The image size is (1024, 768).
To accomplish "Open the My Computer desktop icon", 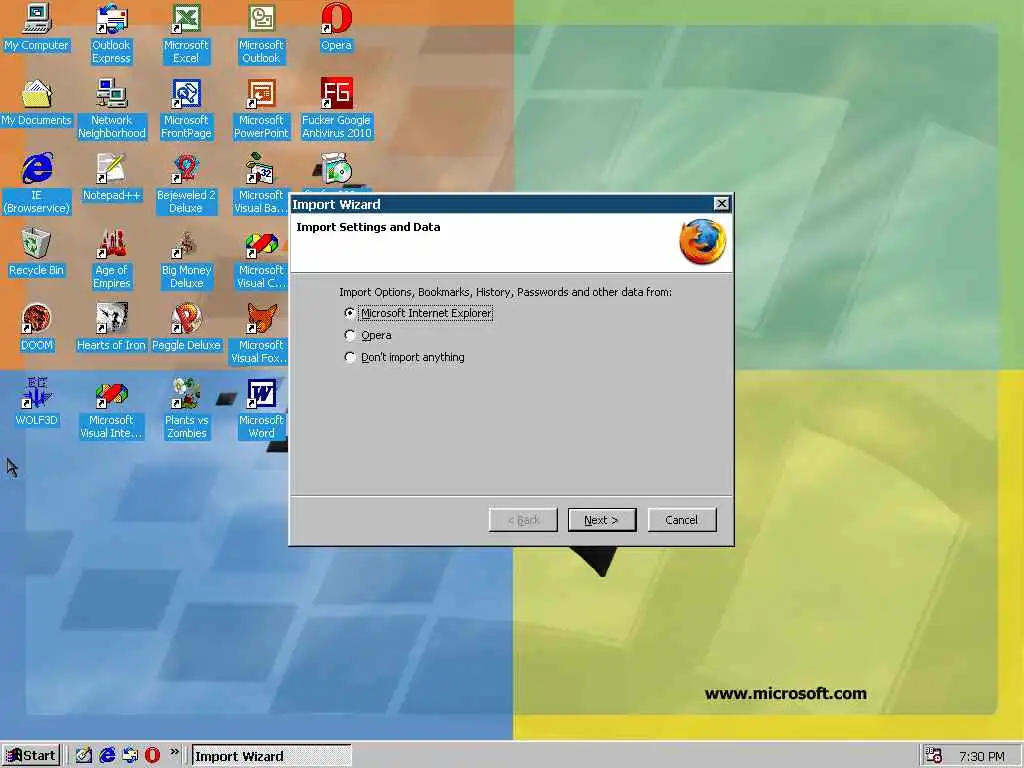I will coord(37,27).
